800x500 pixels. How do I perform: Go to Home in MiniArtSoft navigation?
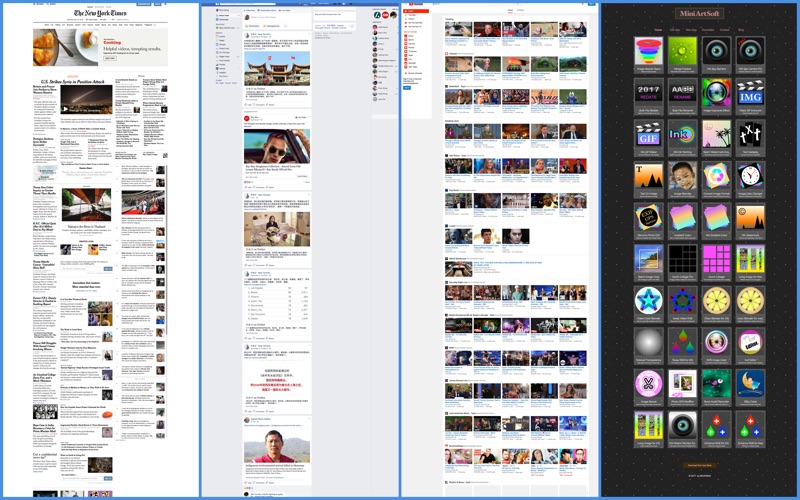coord(656,30)
